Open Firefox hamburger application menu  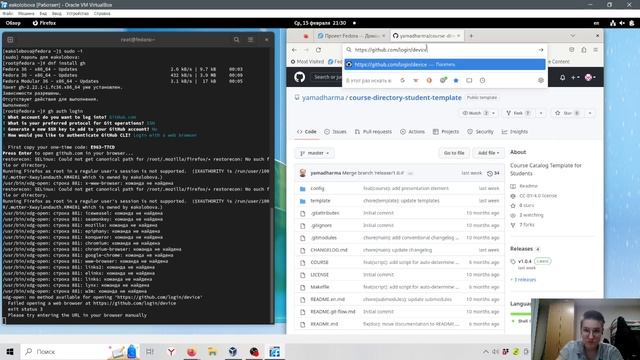point(596,50)
